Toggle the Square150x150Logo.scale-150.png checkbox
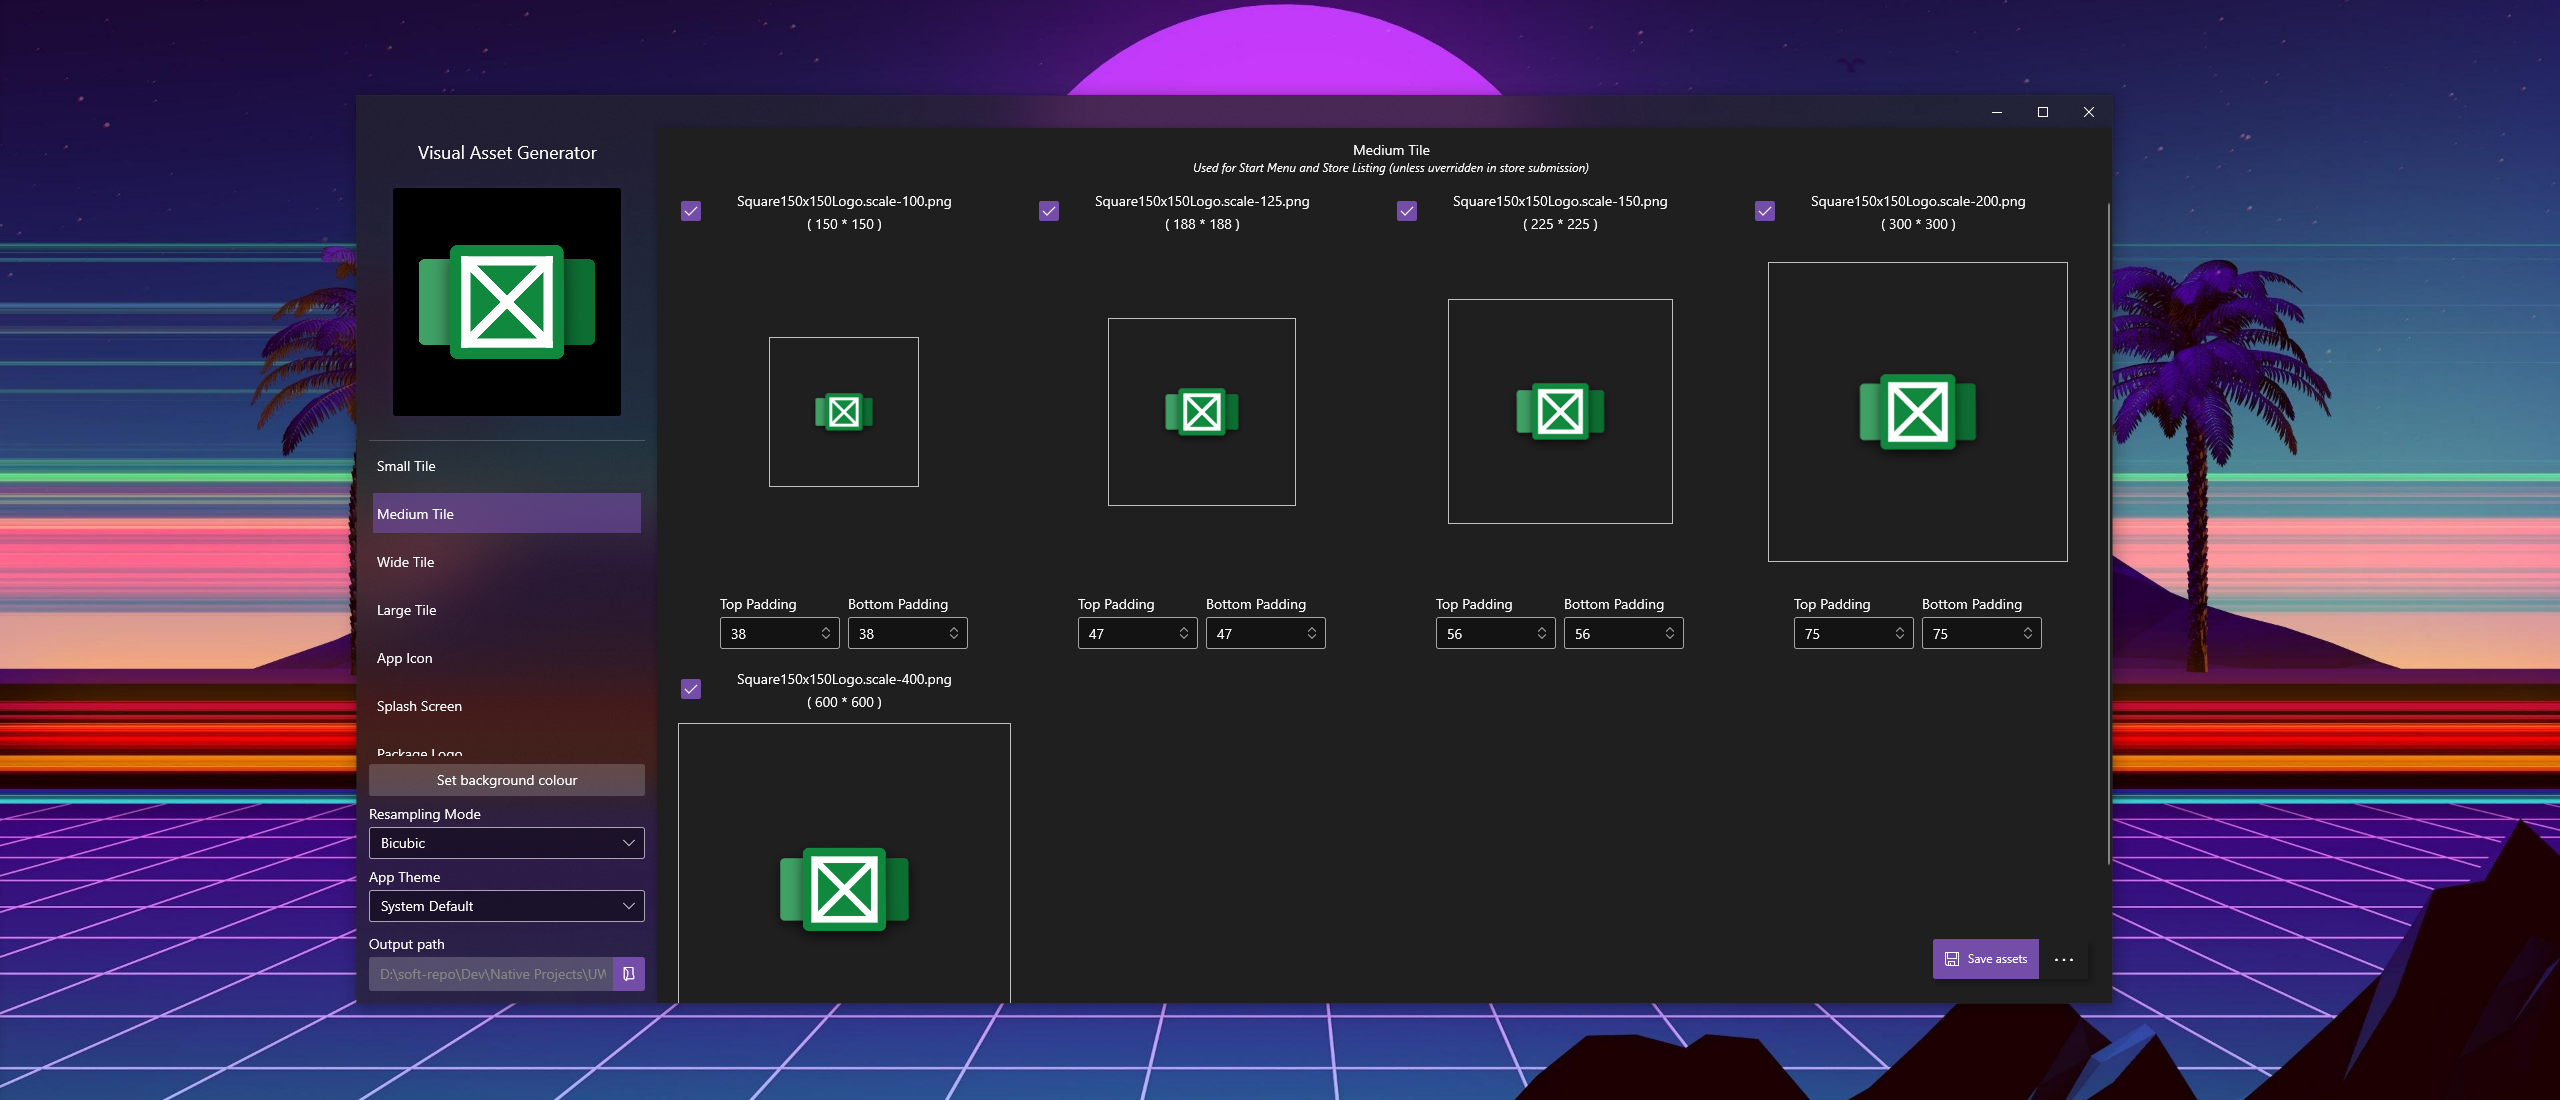Viewport: 2560px width, 1100px height. [1406, 210]
